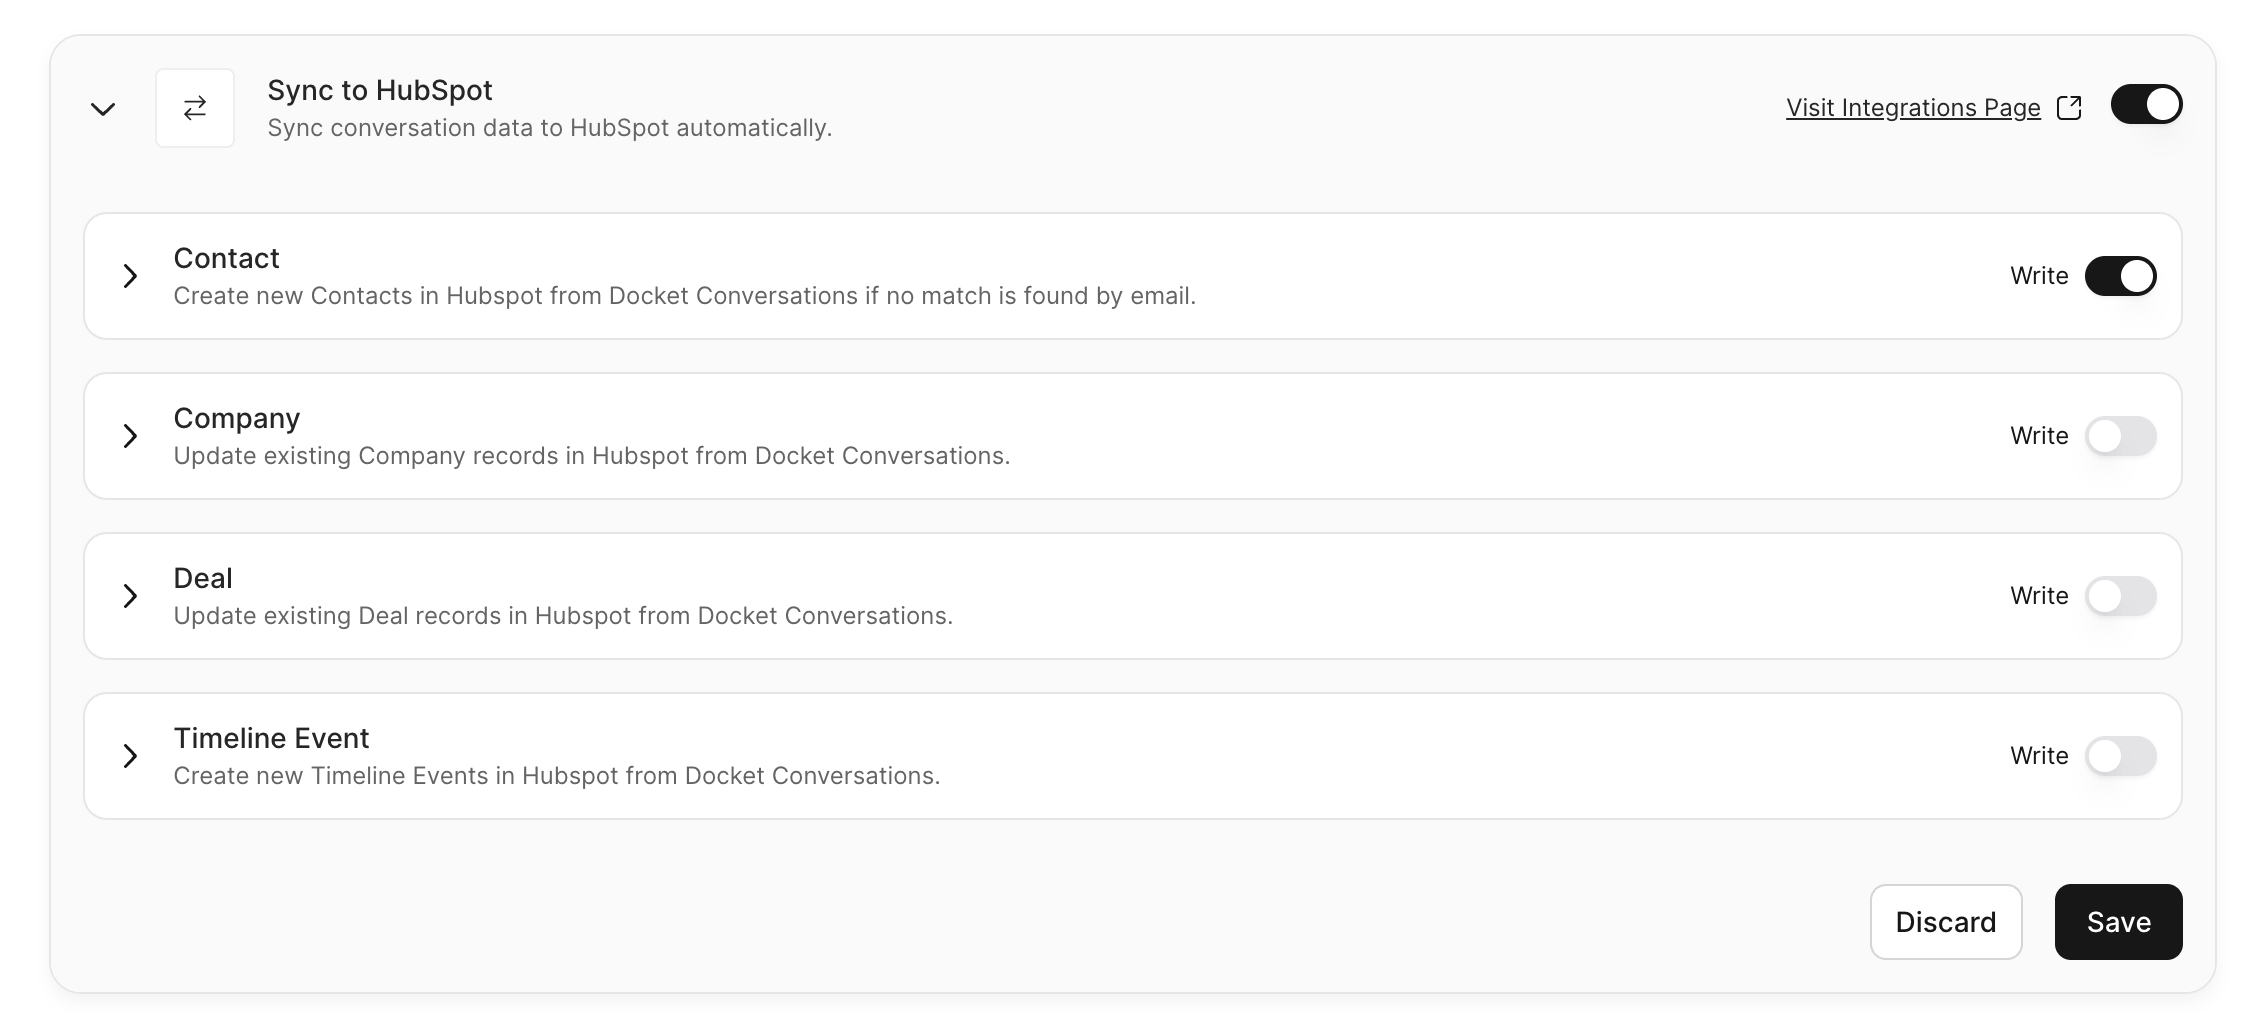Click the Timeline Event row title
2264x1034 pixels.
click(x=271, y=738)
